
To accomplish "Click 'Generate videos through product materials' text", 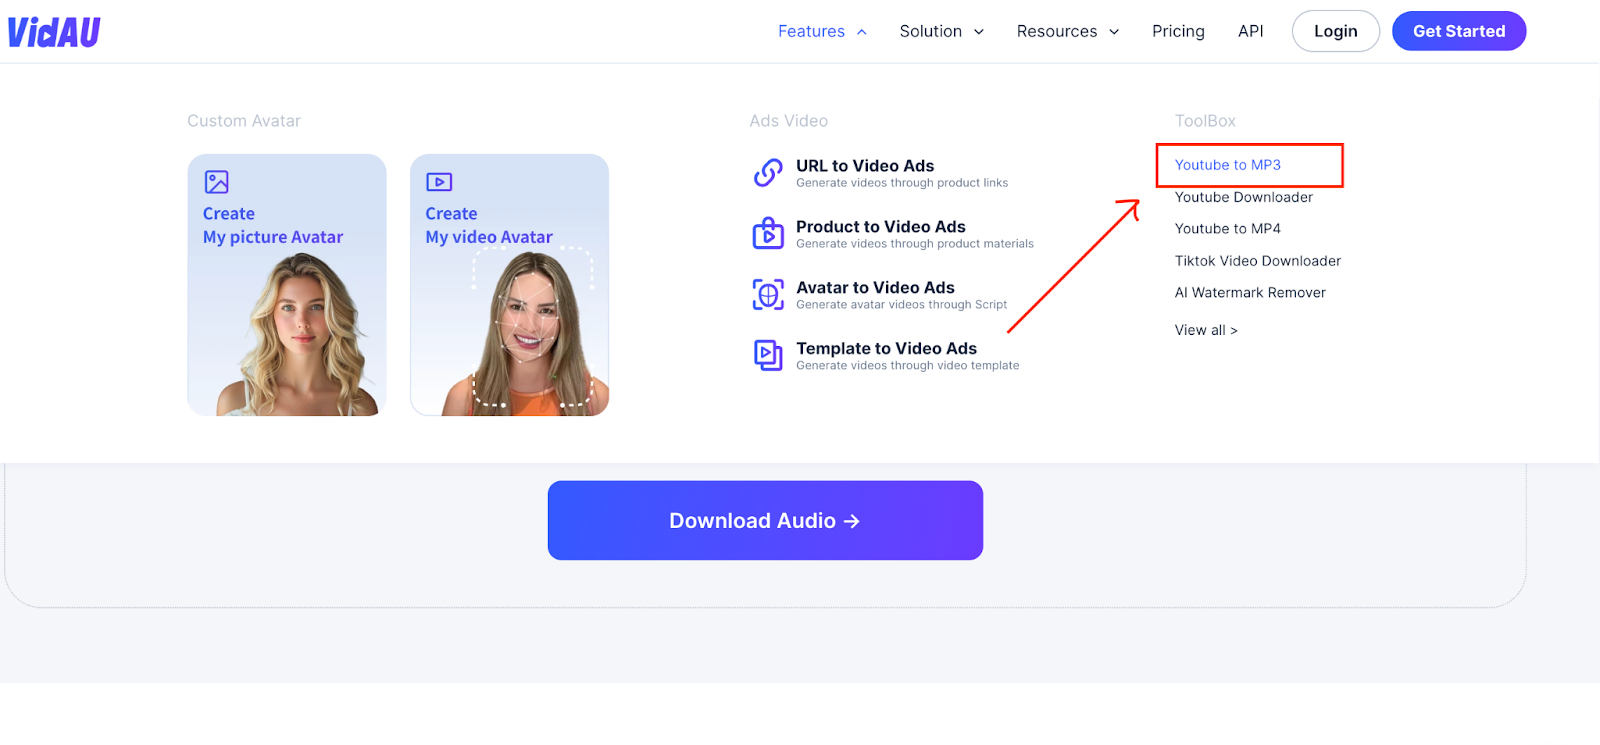I will [915, 244].
